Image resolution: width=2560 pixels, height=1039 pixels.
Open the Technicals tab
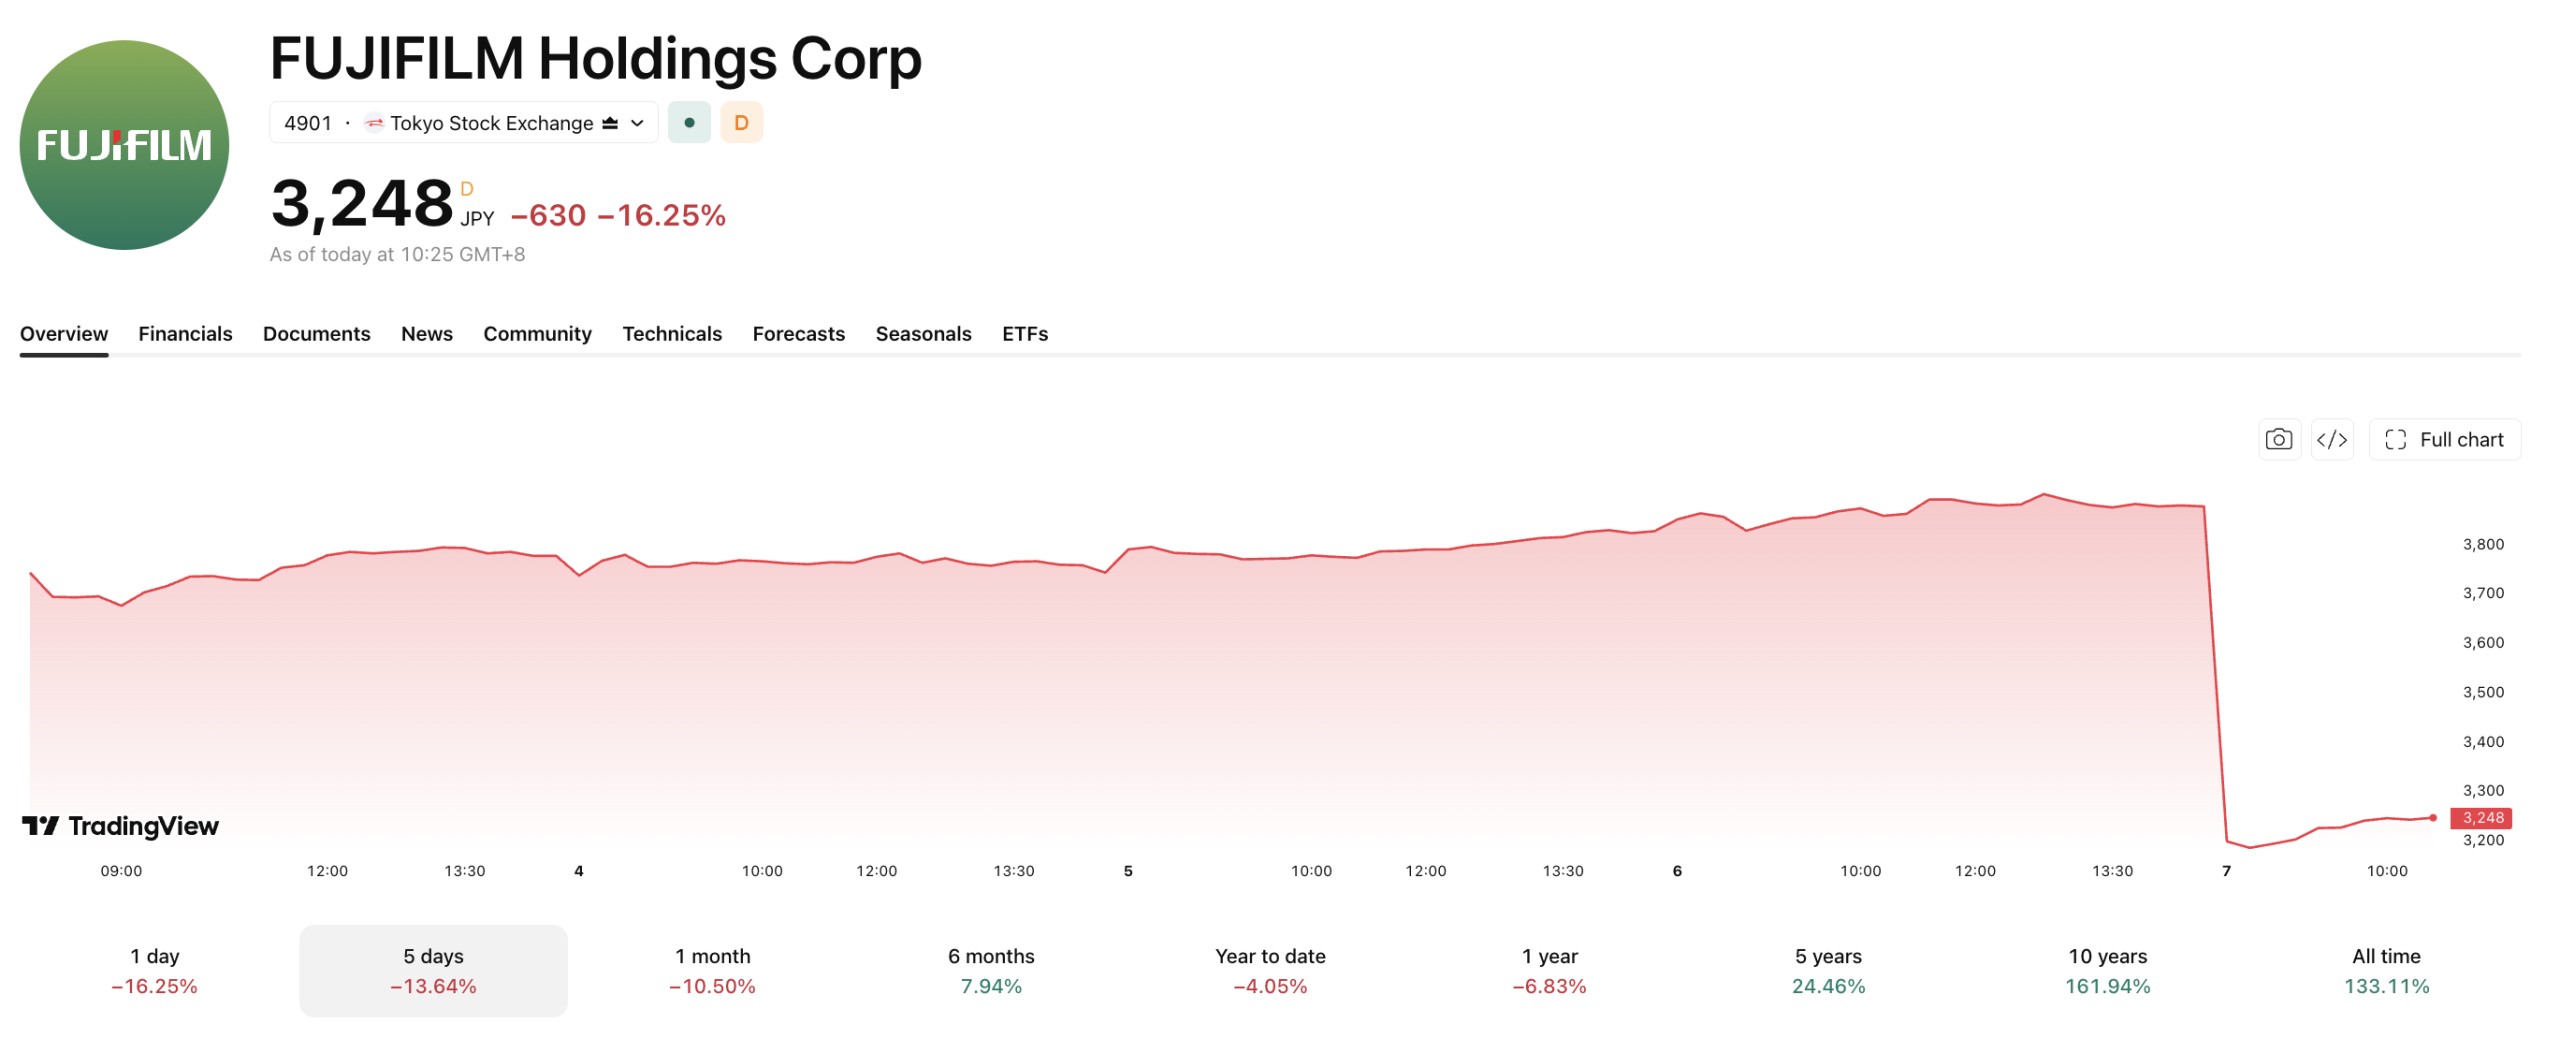(x=672, y=333)
